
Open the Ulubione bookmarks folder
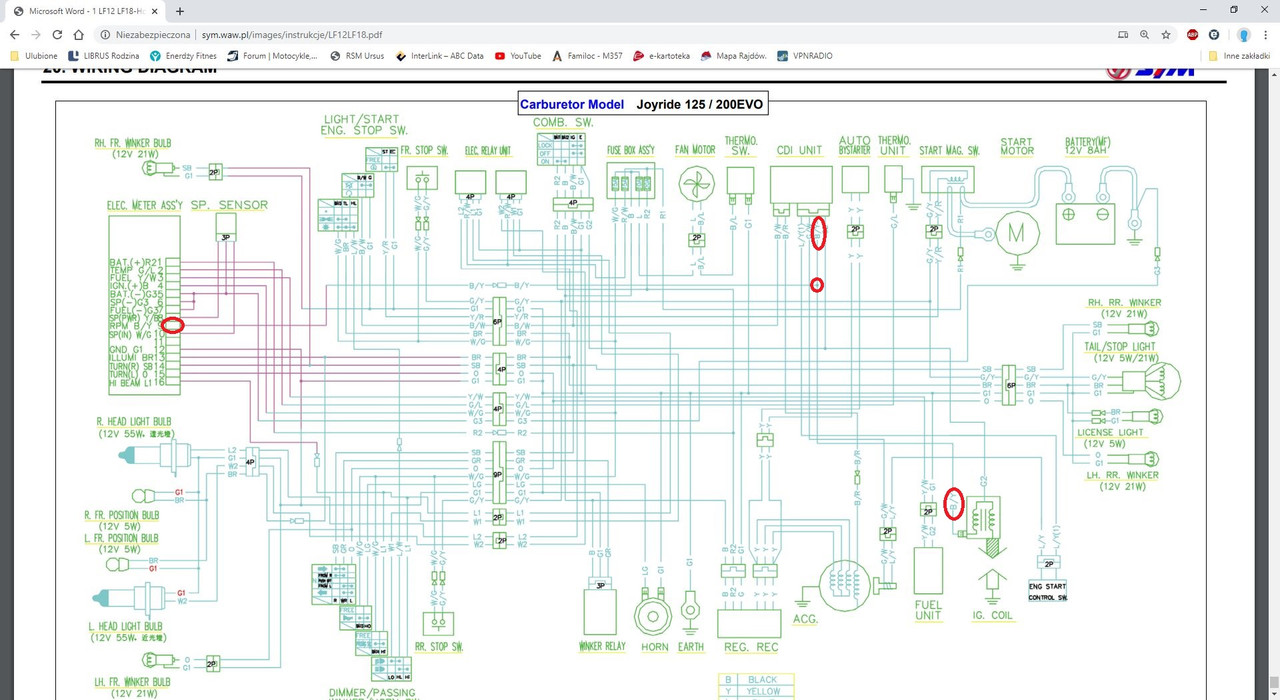coord(34,56)
